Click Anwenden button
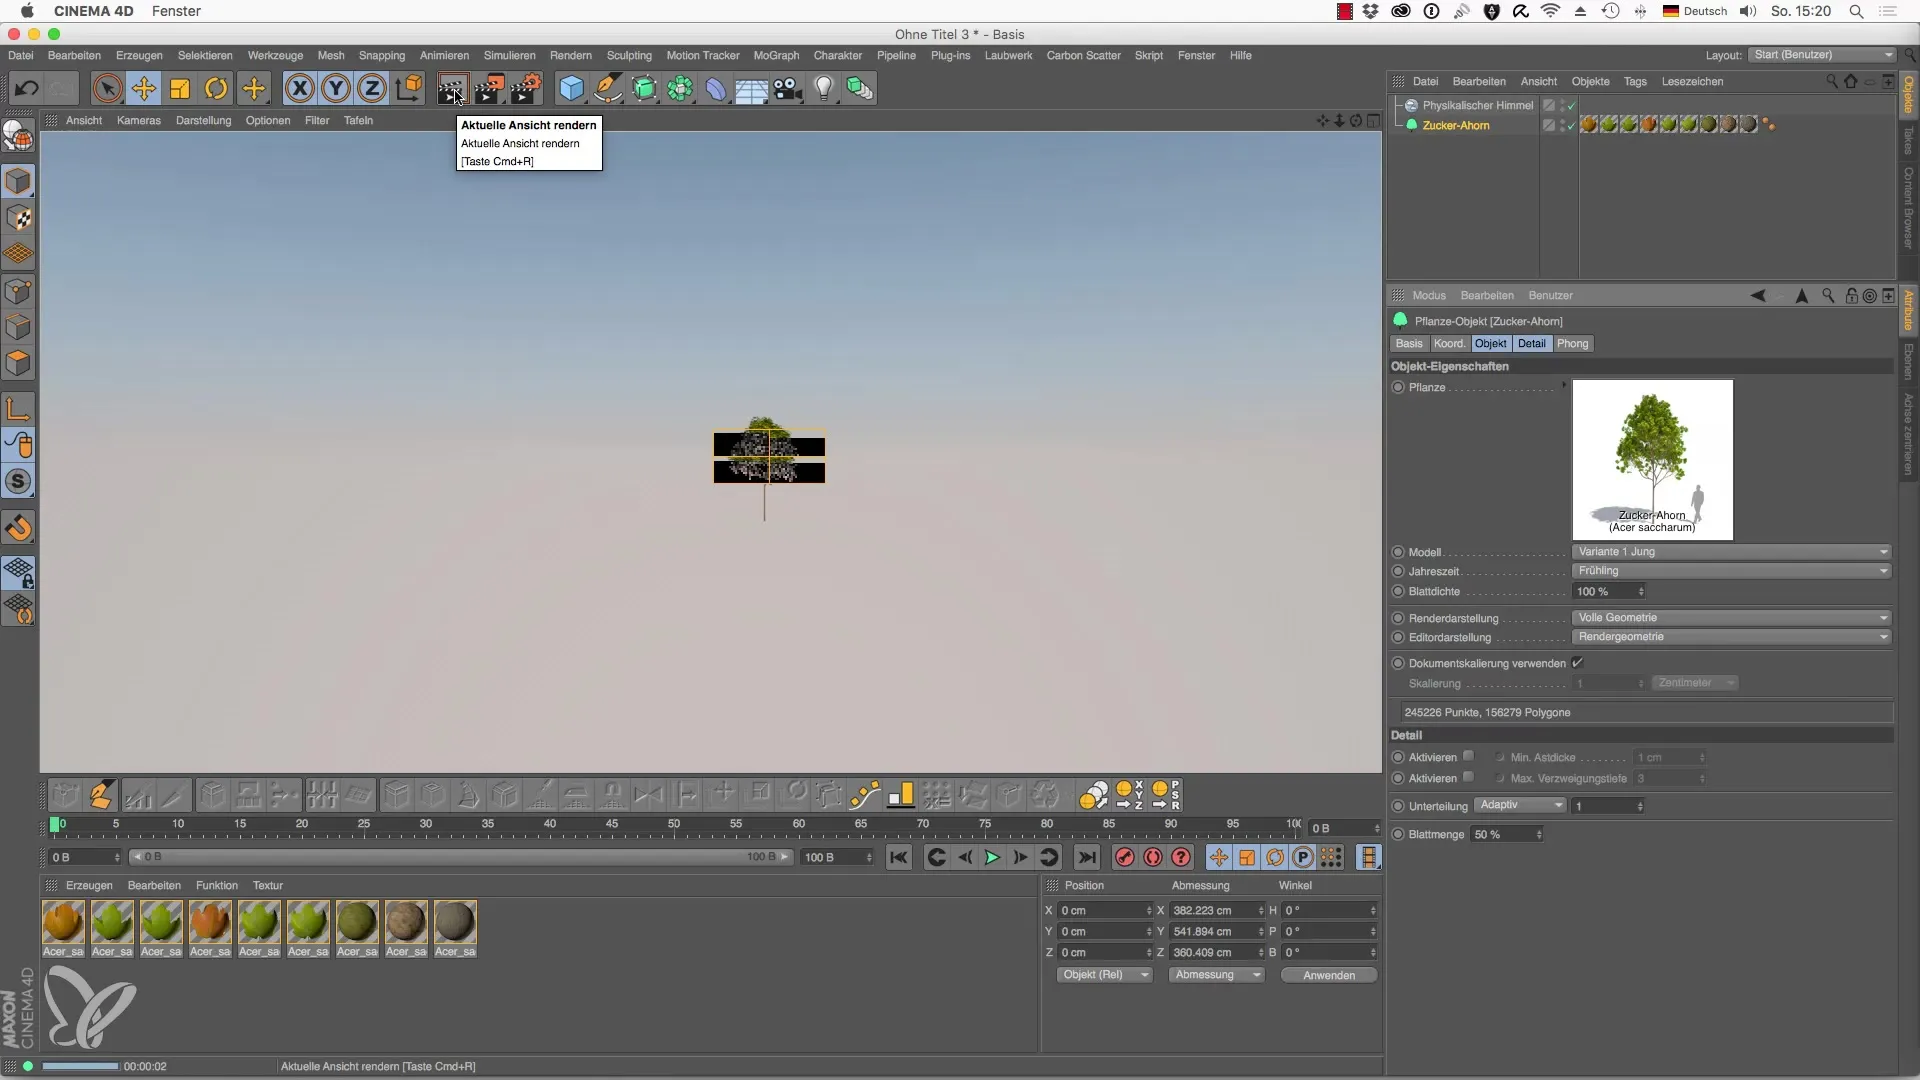Screen dimensions: 1920x1080 [x=1328, y=975]
